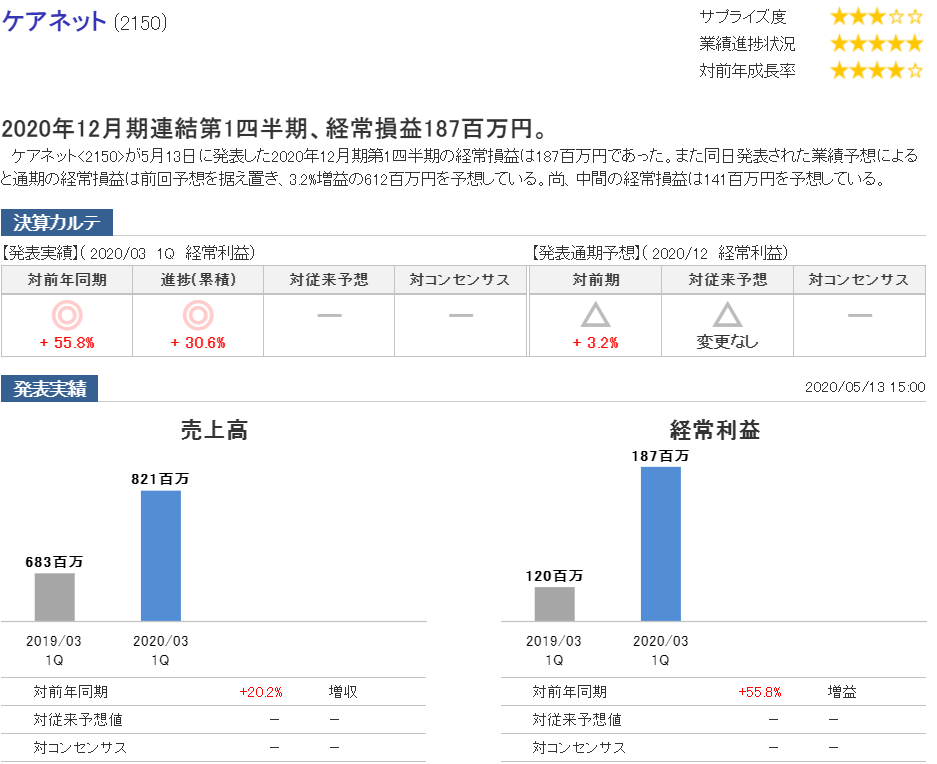Click the 進捗(累積) column header
This screenshot has height=764, width=937.
(x=198, y=280)
